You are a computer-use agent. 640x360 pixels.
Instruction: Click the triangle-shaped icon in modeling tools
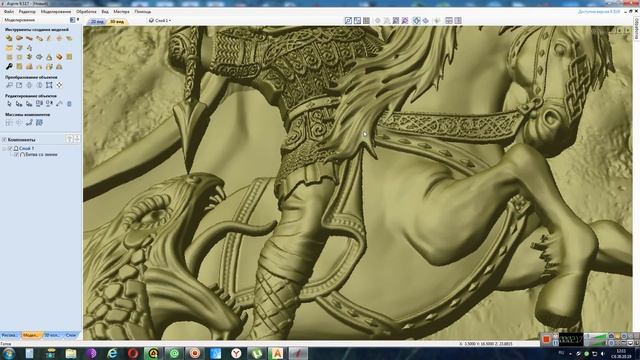tap(49, 57)
